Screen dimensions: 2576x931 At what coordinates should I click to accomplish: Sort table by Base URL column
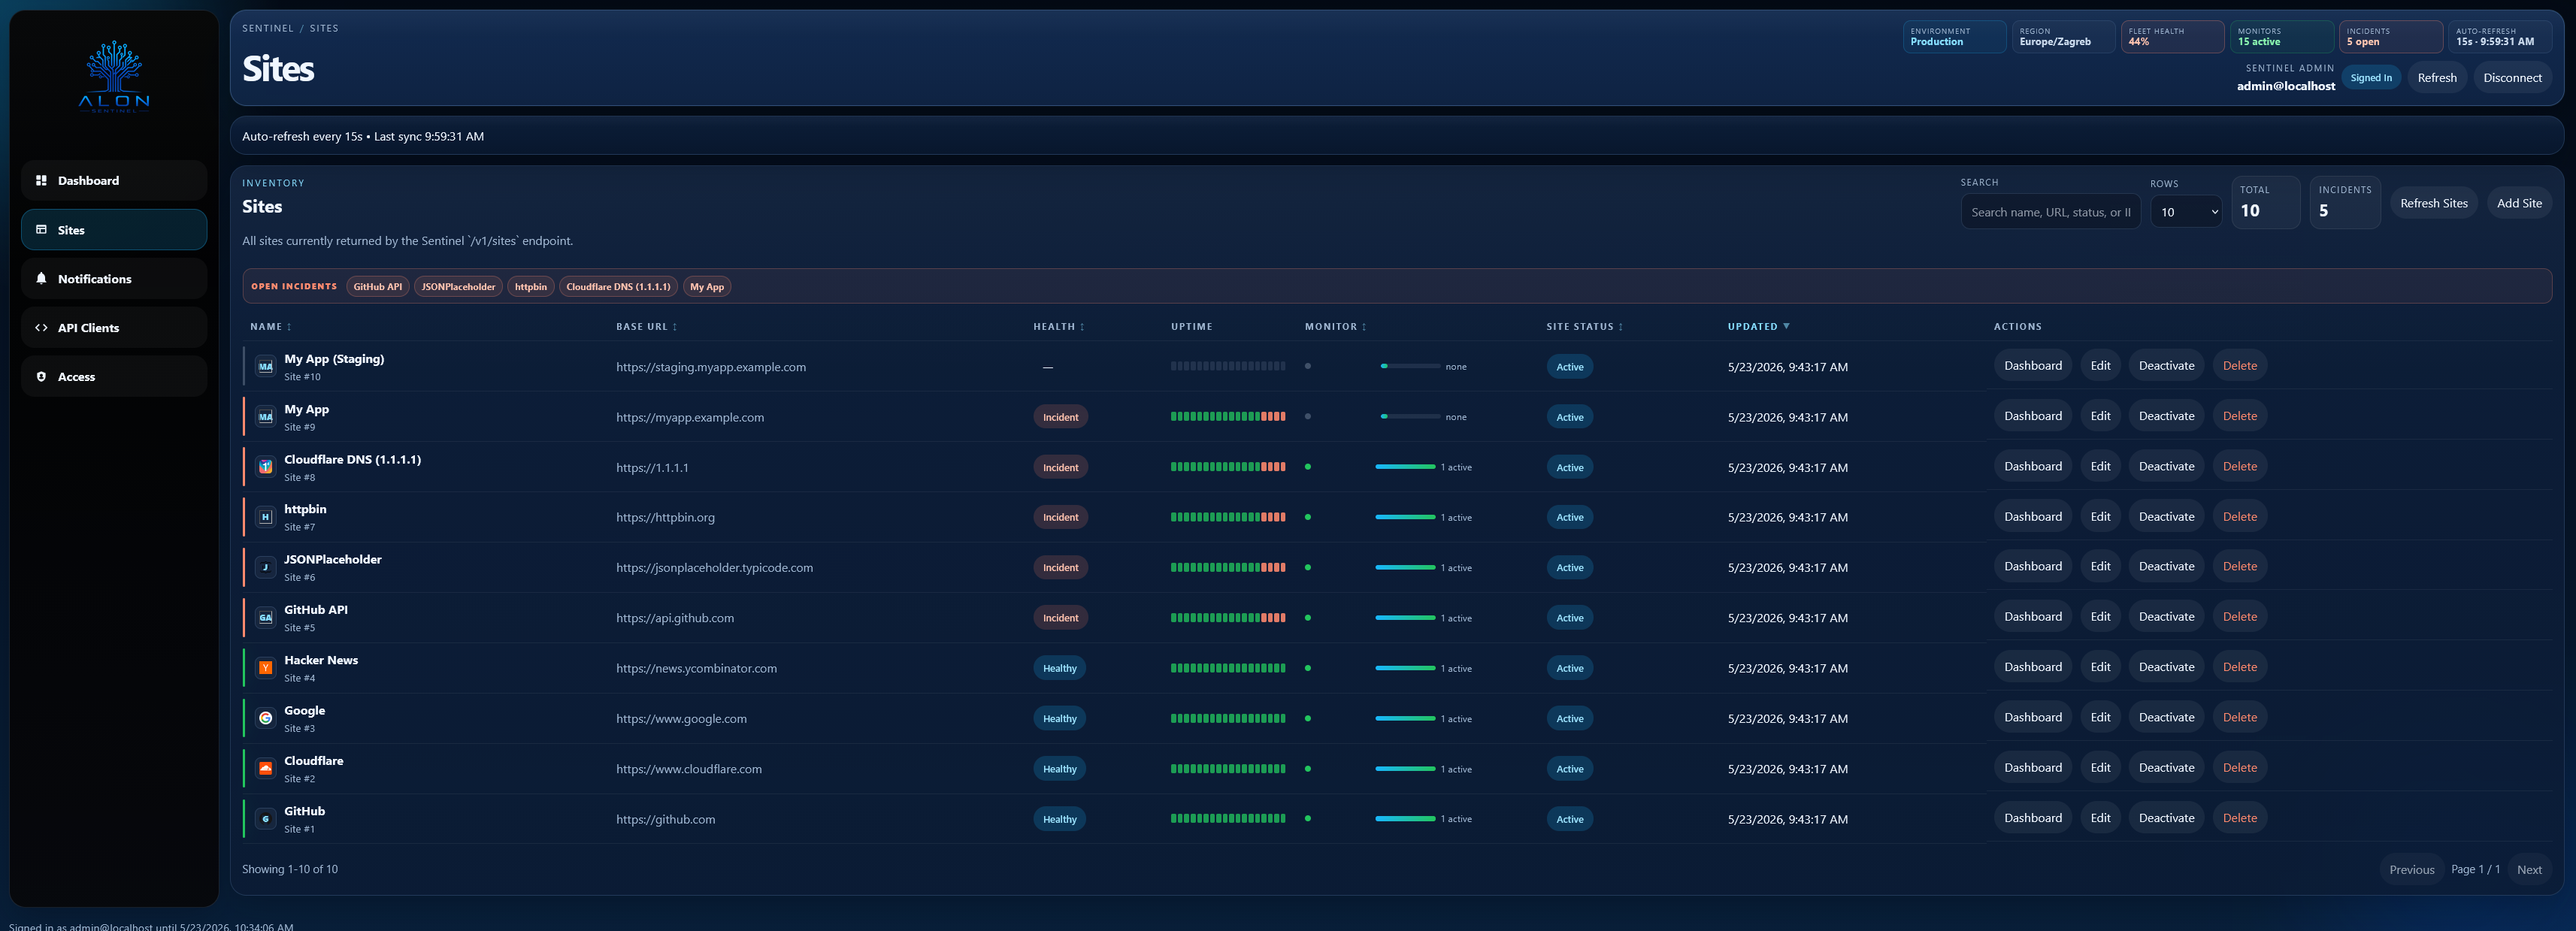coord(646,327)
